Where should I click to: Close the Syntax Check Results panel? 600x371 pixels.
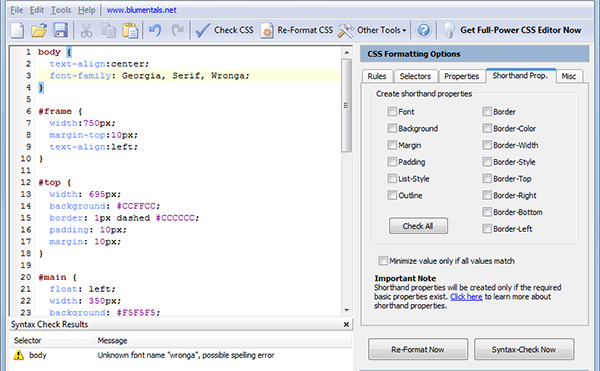pyautogui.click(x=346, y=324)
